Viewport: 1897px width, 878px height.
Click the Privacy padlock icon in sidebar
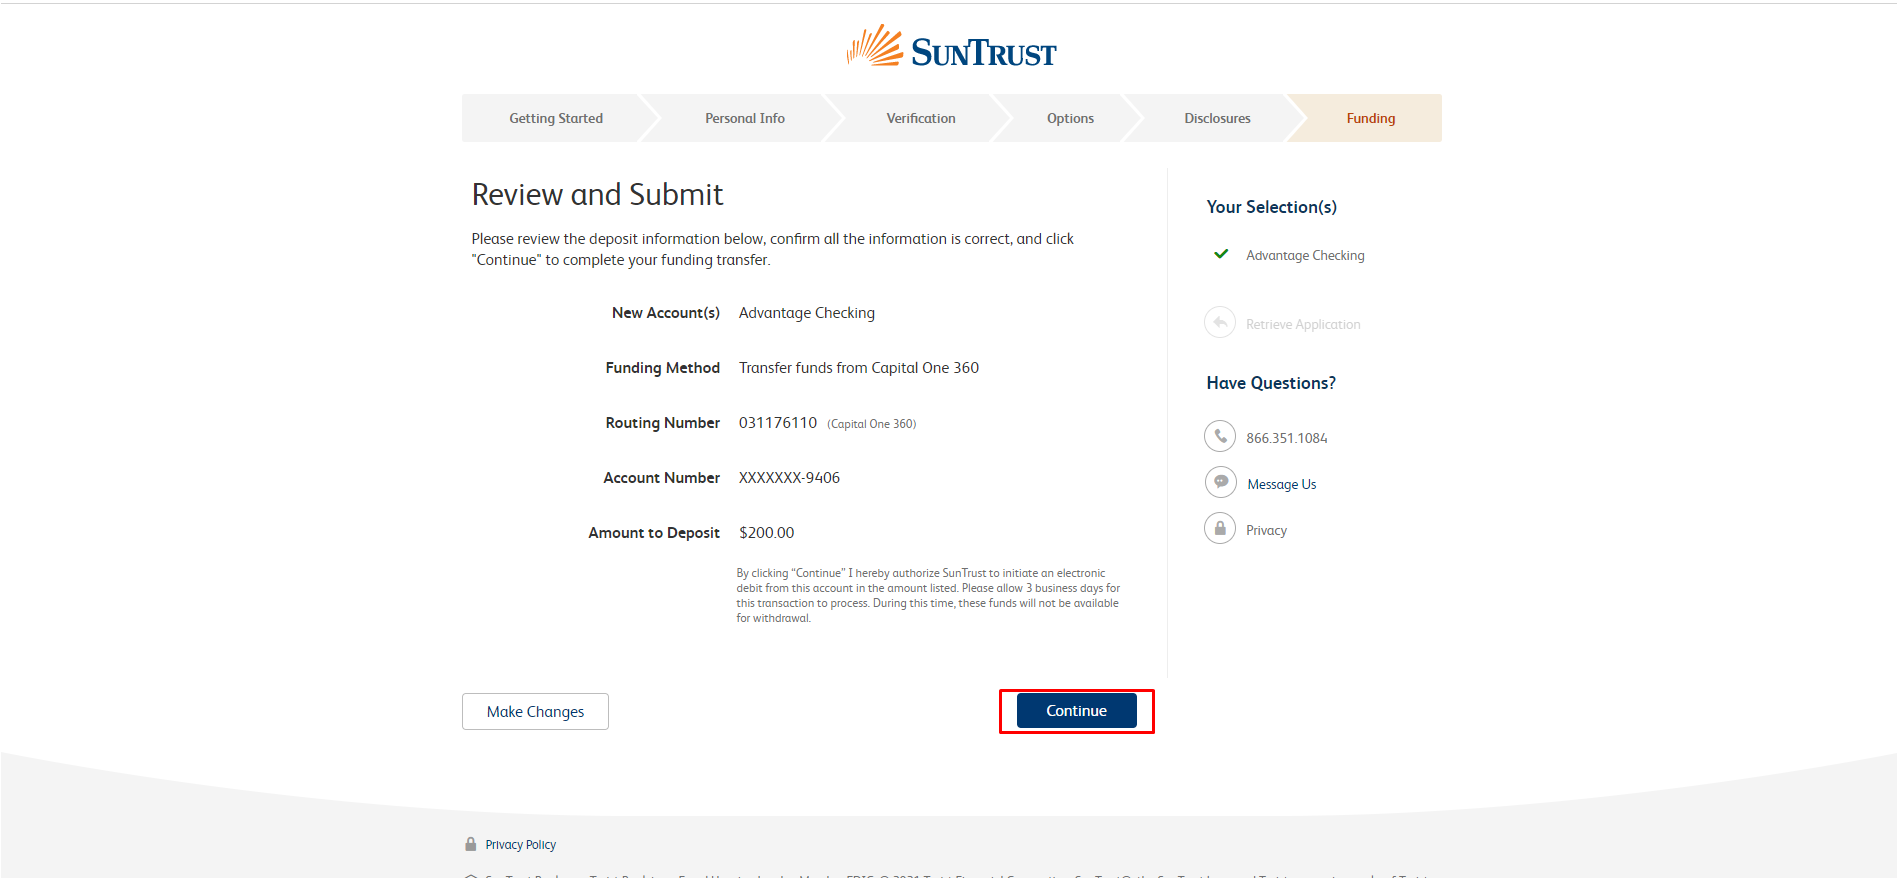[1220, 529]
